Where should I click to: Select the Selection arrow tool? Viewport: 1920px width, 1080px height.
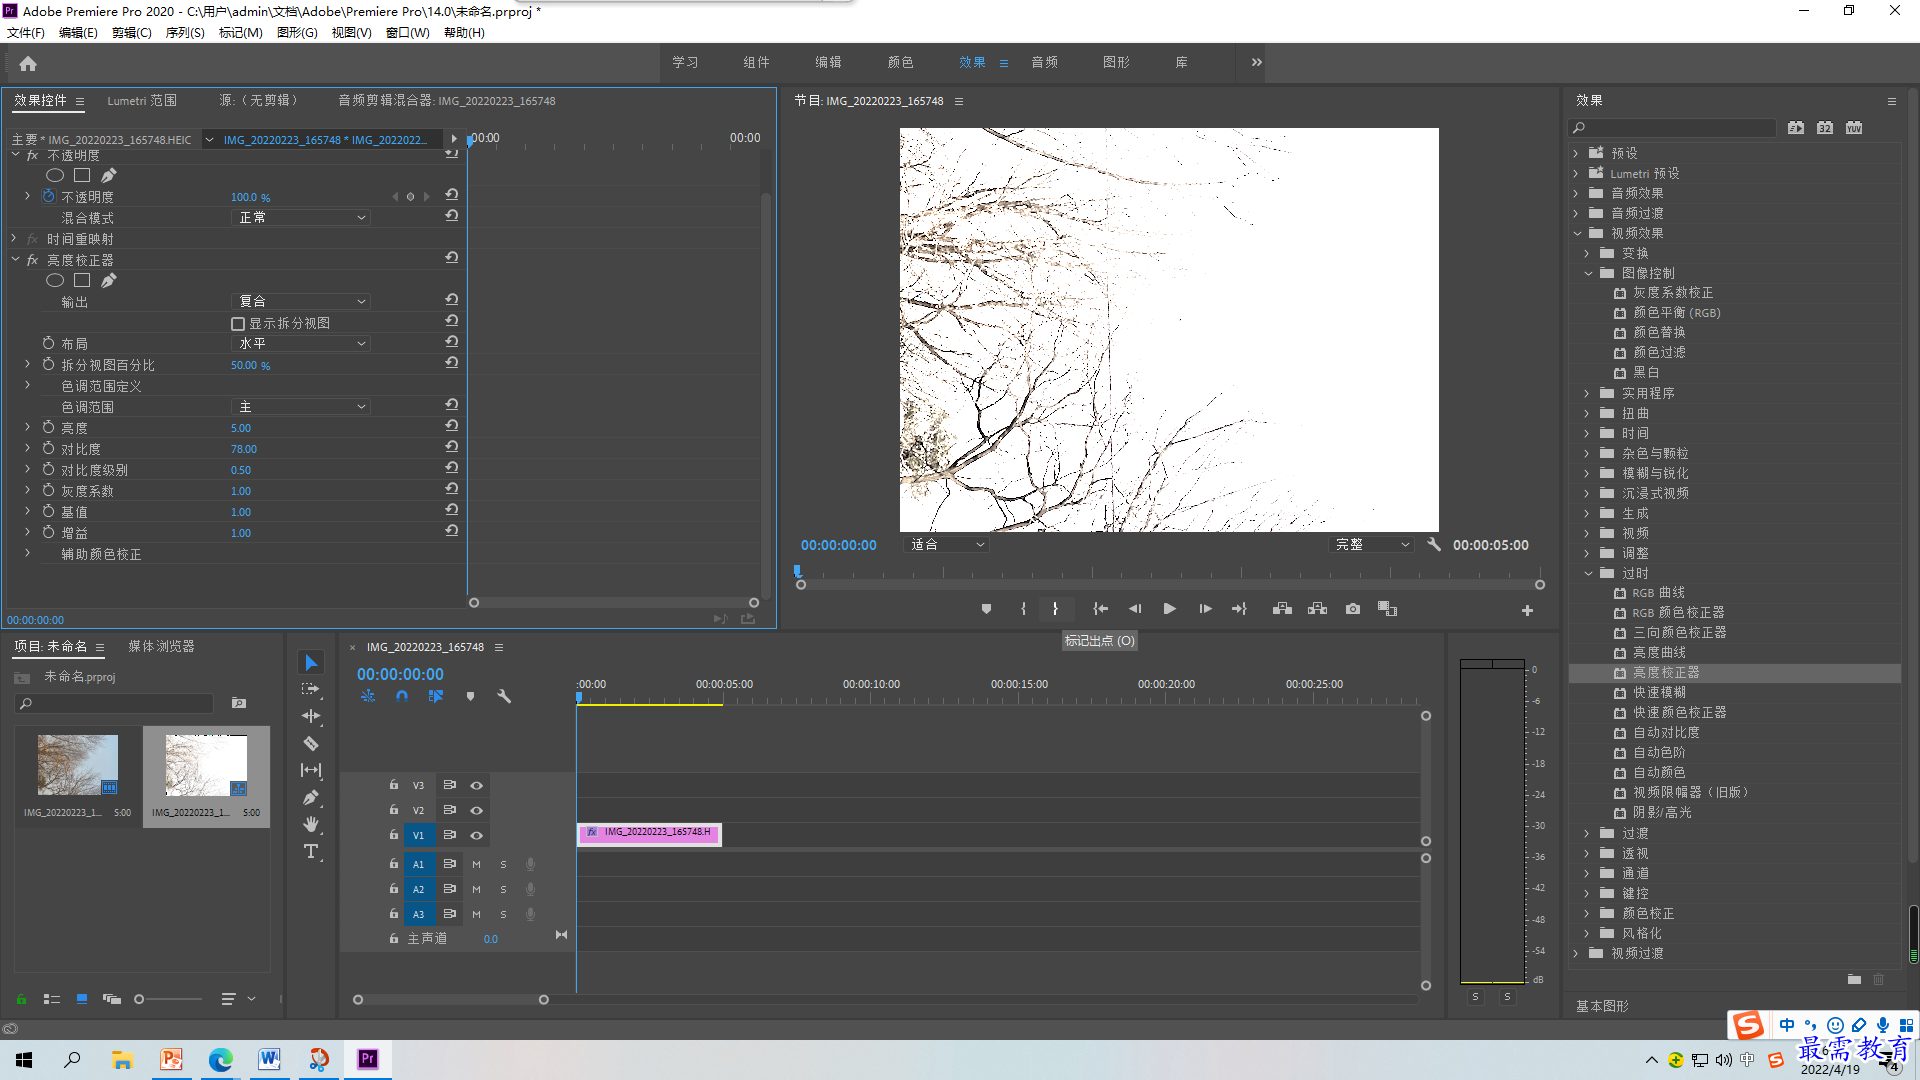tap(311, 662)
